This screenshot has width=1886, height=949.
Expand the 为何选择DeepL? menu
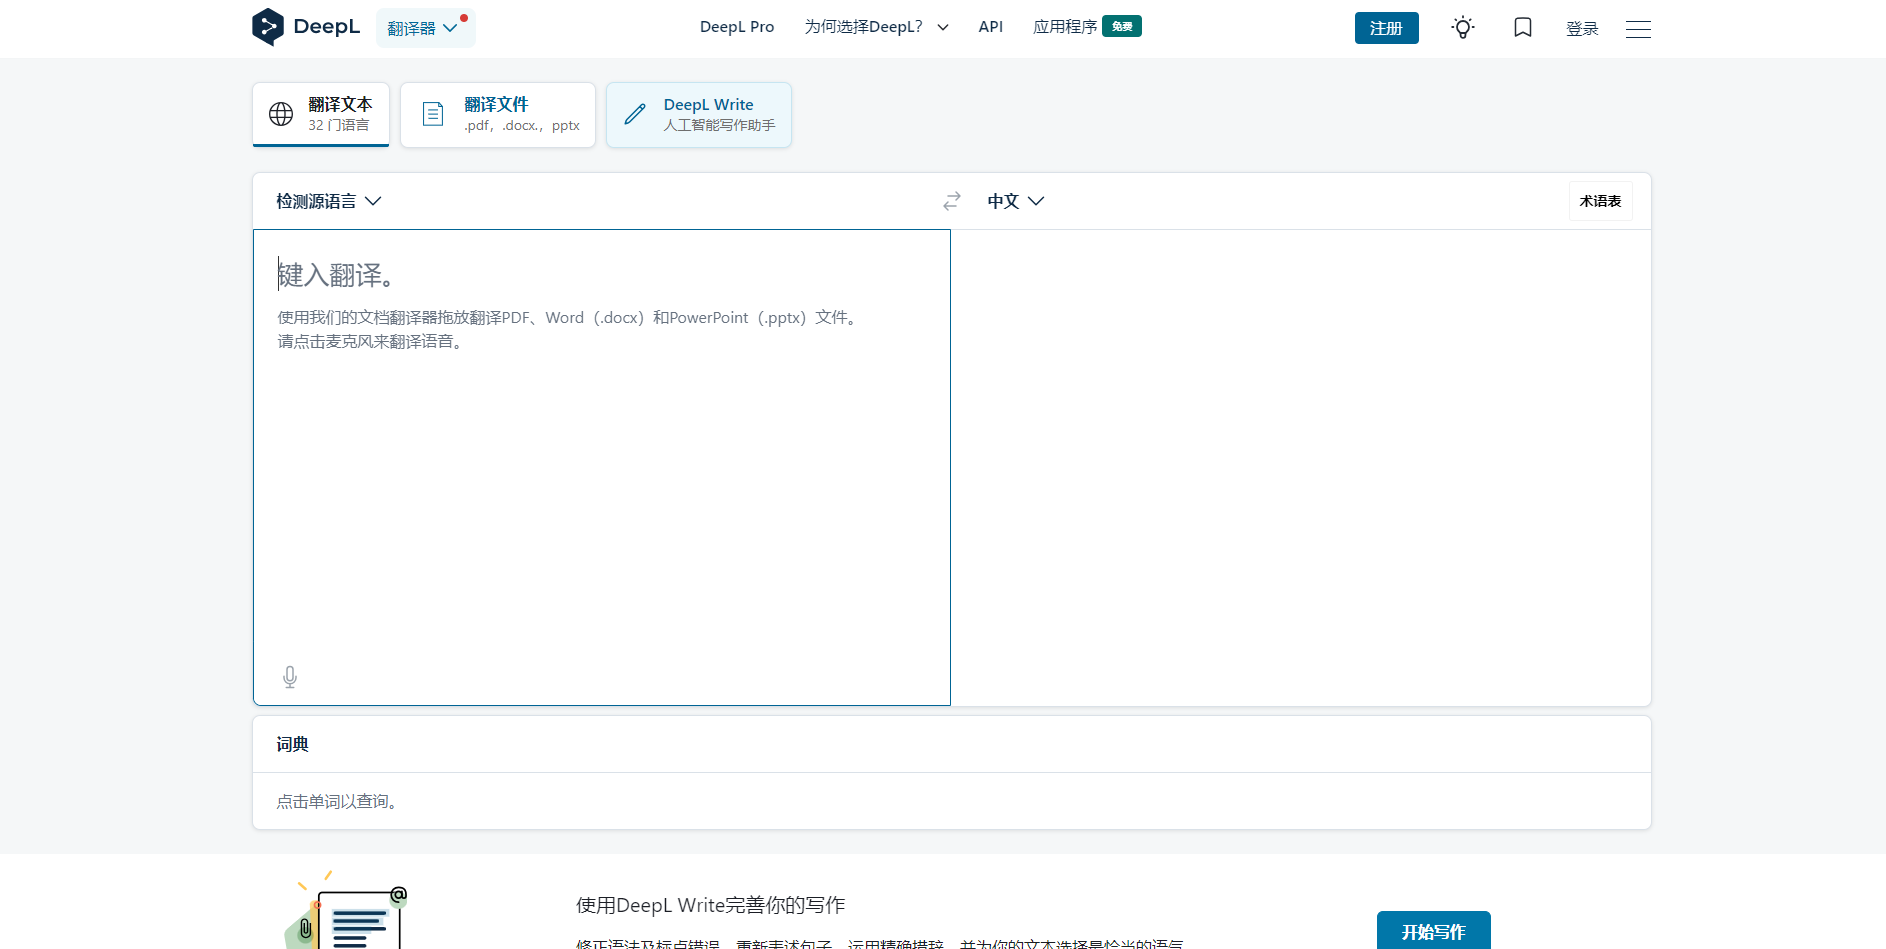point(876,27)
